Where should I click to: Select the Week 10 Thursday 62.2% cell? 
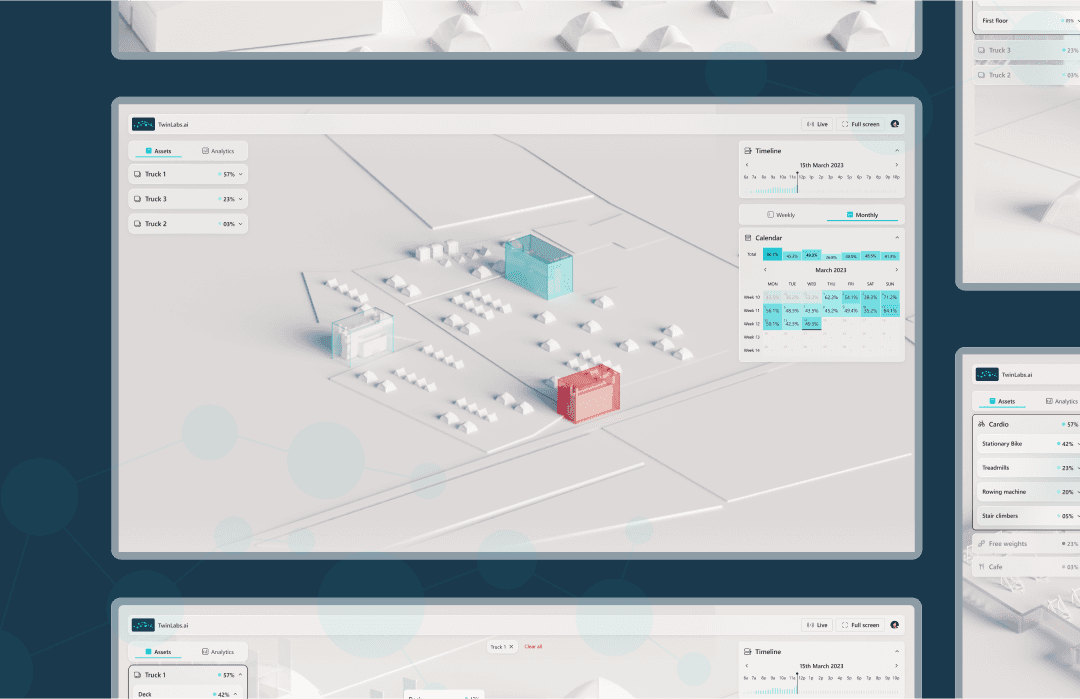click(x=831, y=297)
